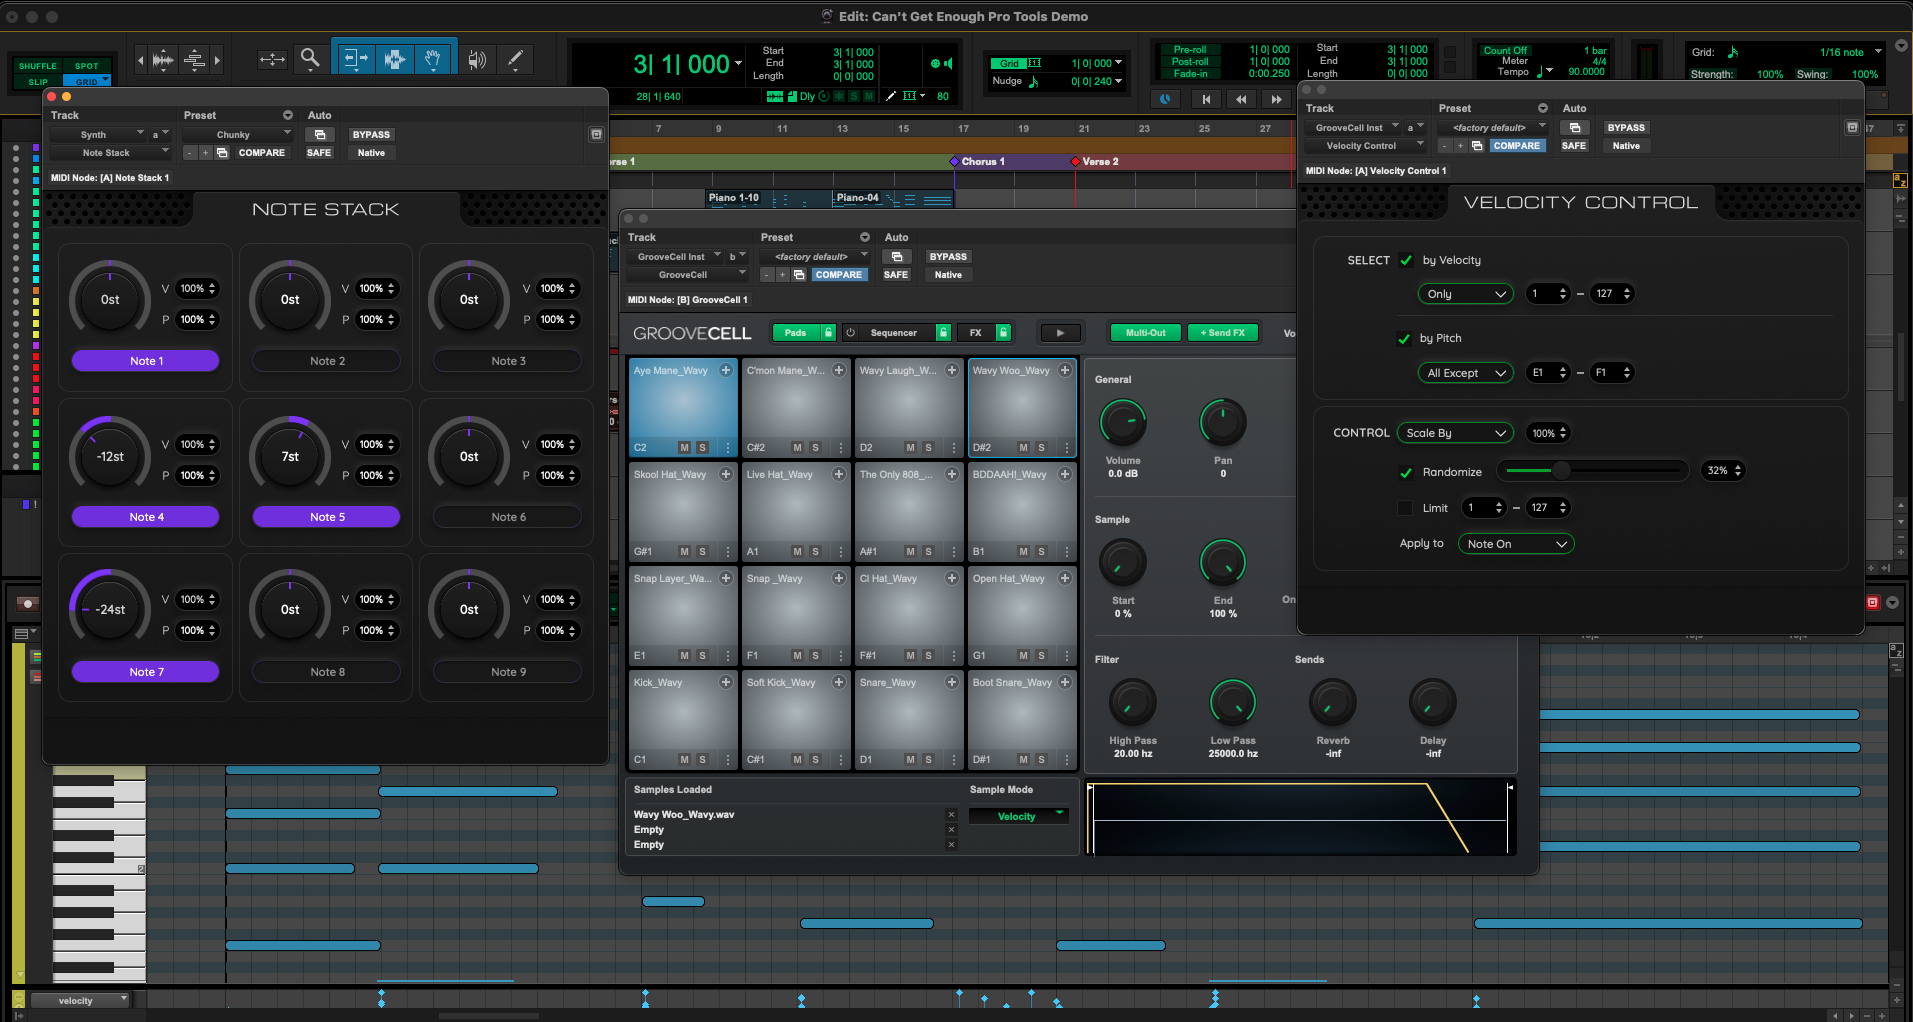The height and width of the screenshot is (1022, 1913).
Task: Uncheck the Randomize option
Action: (x=1404, y=472)
